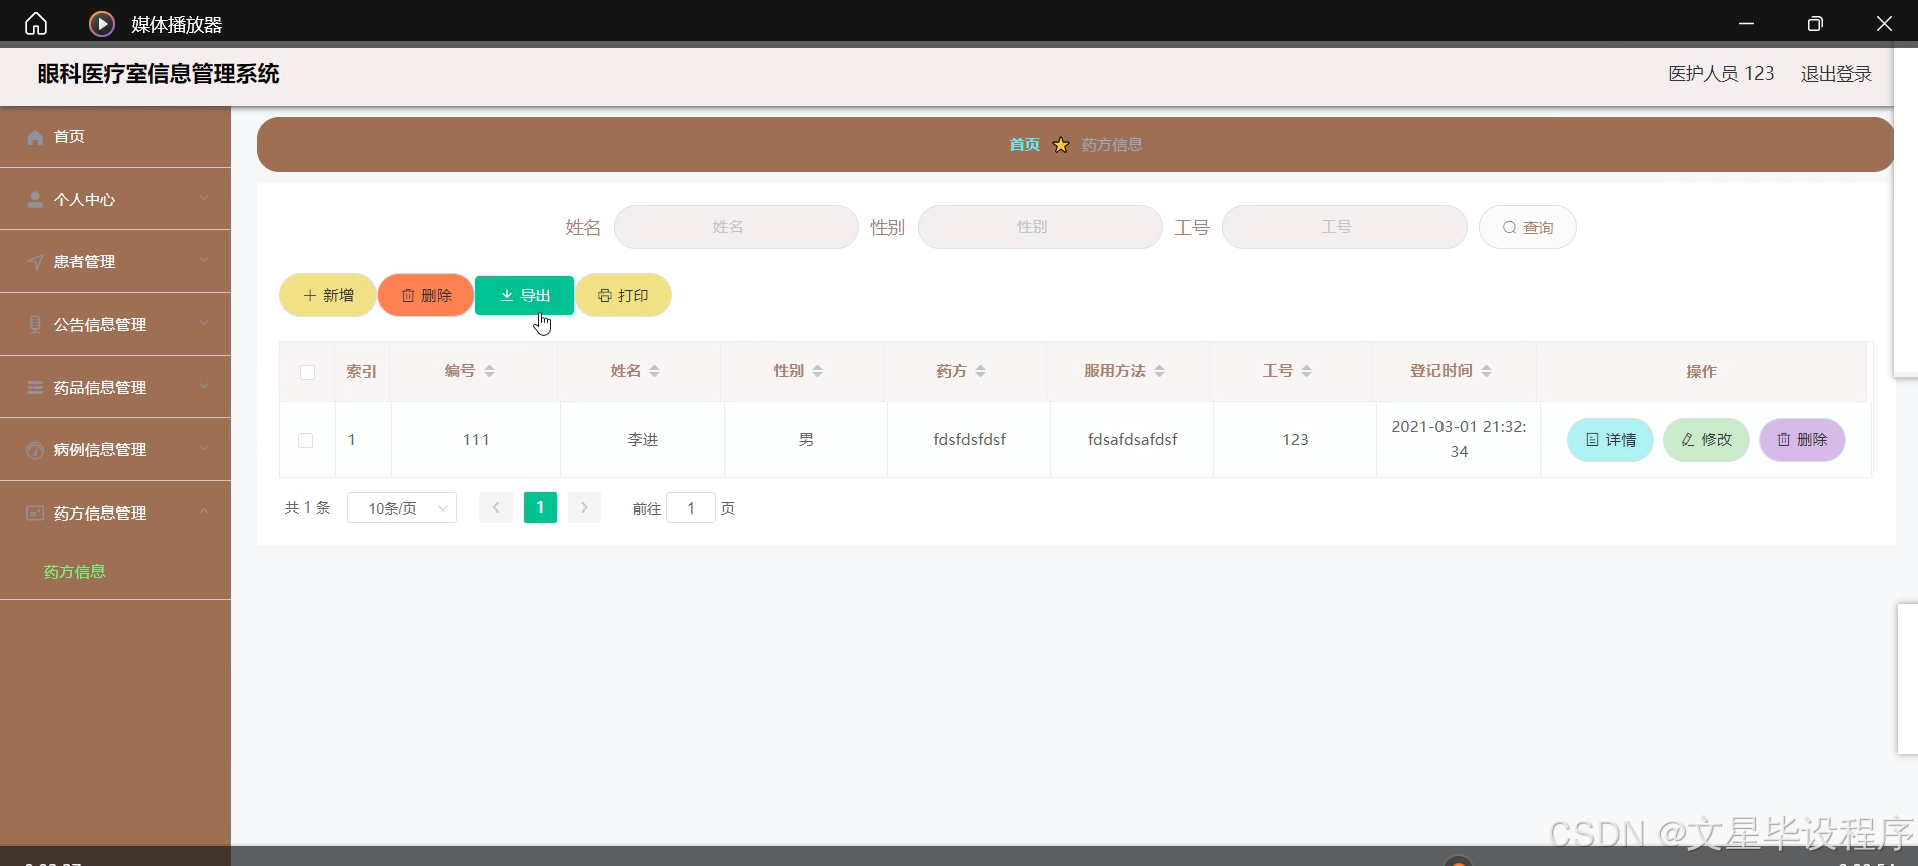Check the checkbox for row 李进
Viewport: 1918px width, 866px height.
306,440
